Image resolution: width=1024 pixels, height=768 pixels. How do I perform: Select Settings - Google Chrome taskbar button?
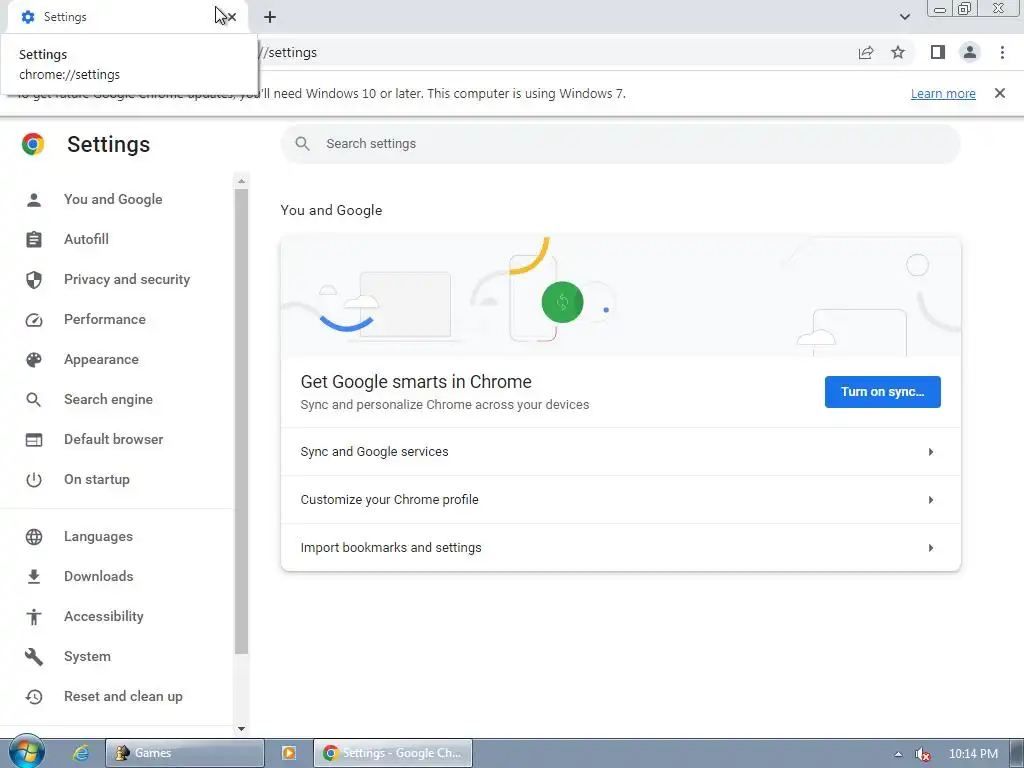(392, 753)
